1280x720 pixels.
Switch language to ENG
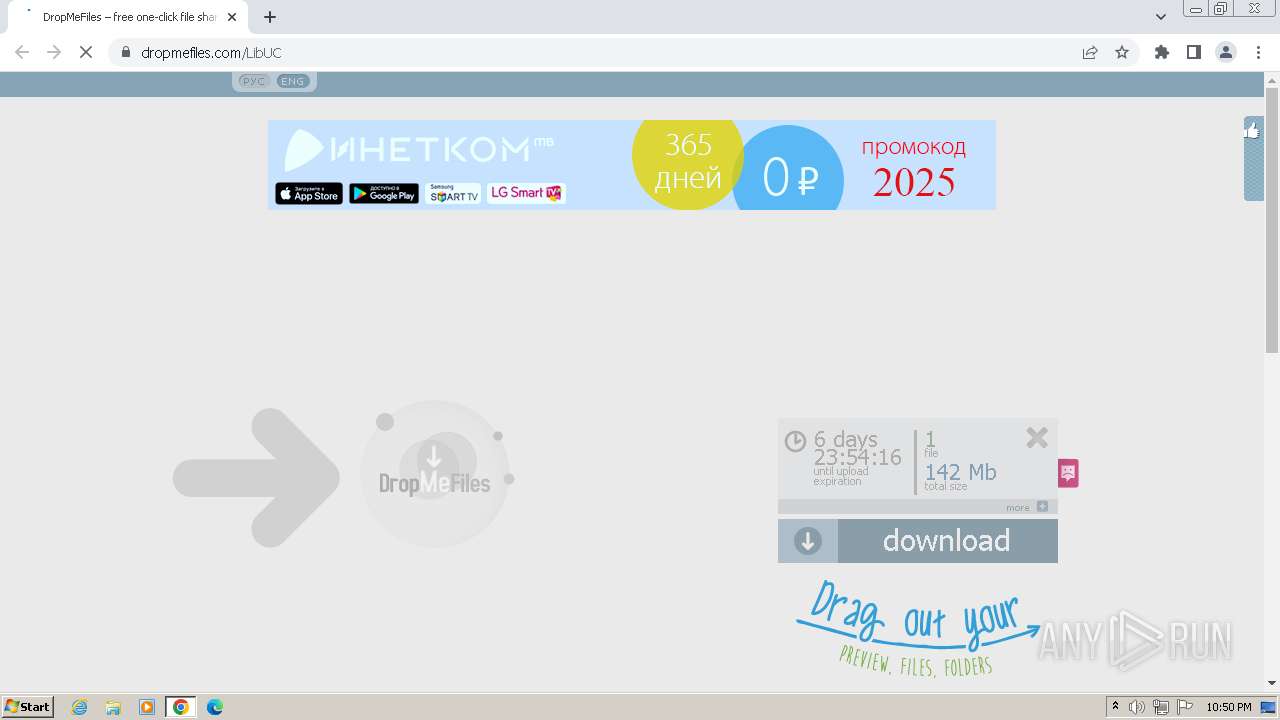(x=293, y=81)
